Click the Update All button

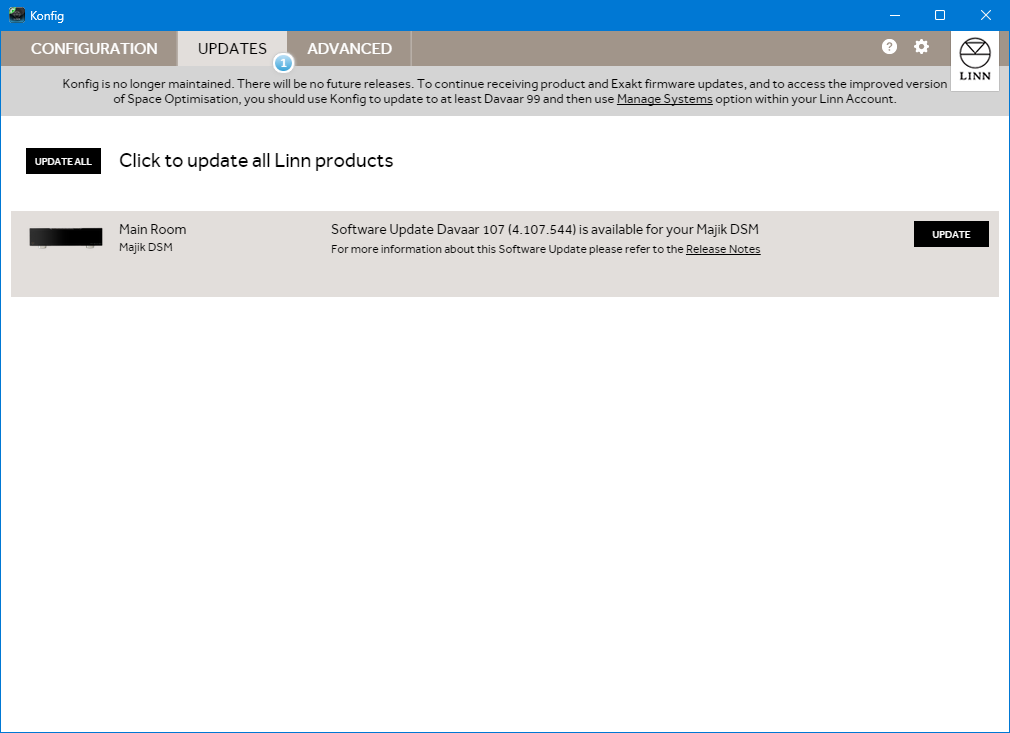click(x=63, y=161)
